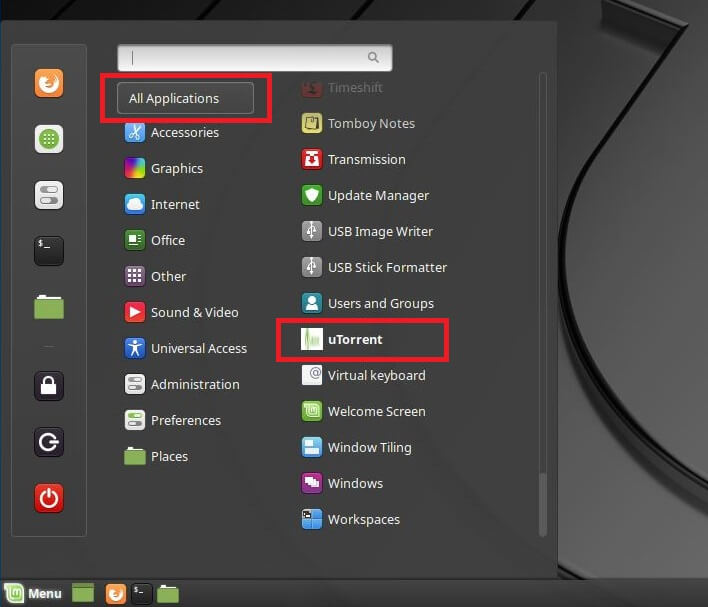Click the USB Stick Formatter icon
Viewport: 708px width, 607px height.
[x=312, y=267]
